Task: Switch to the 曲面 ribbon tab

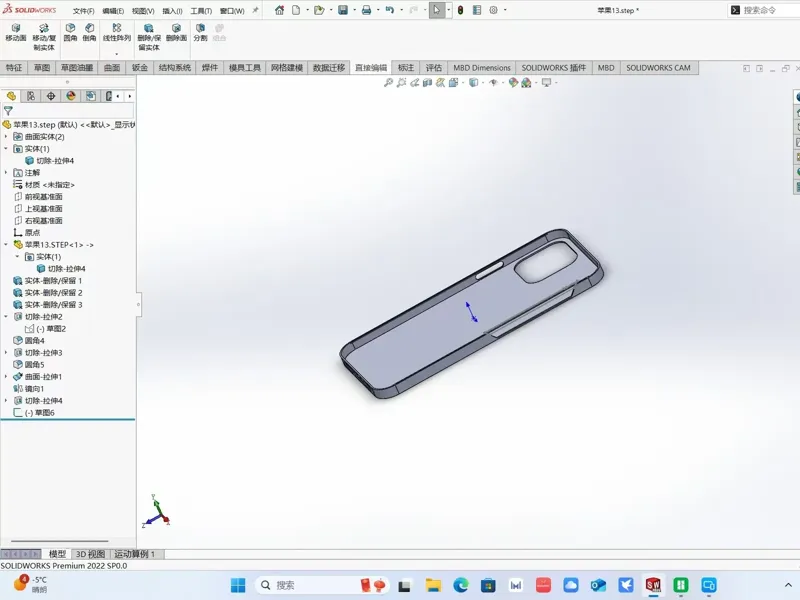Action: coord(112,68)
